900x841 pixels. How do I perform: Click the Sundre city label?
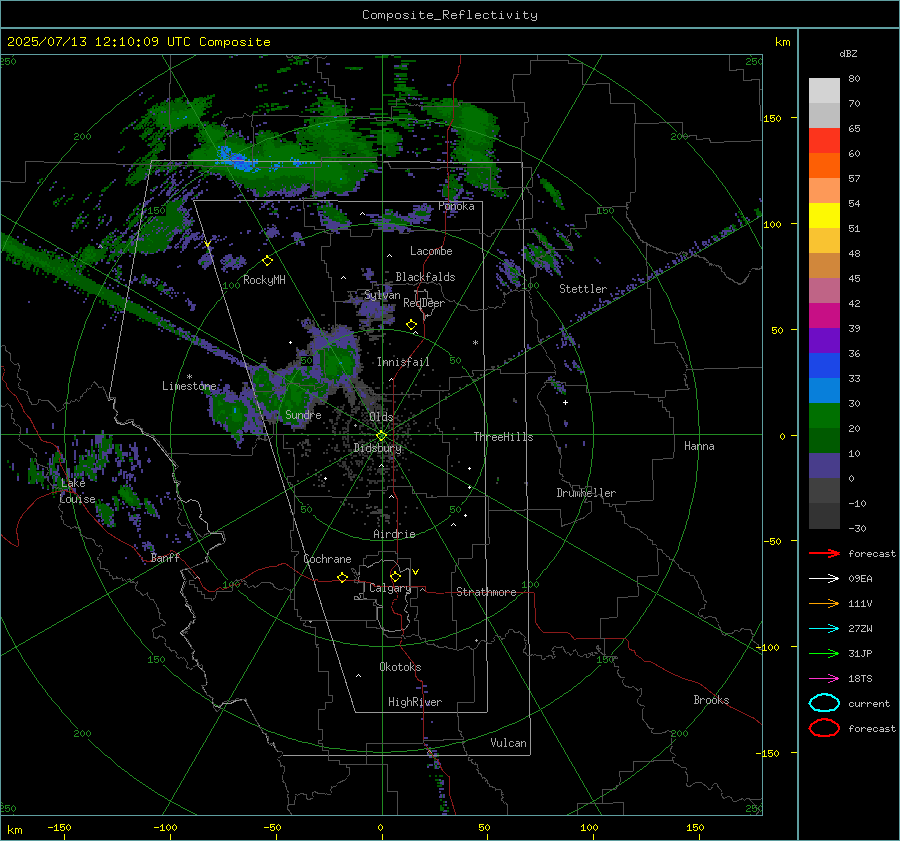pyautogui.click(x=303, y=414)
